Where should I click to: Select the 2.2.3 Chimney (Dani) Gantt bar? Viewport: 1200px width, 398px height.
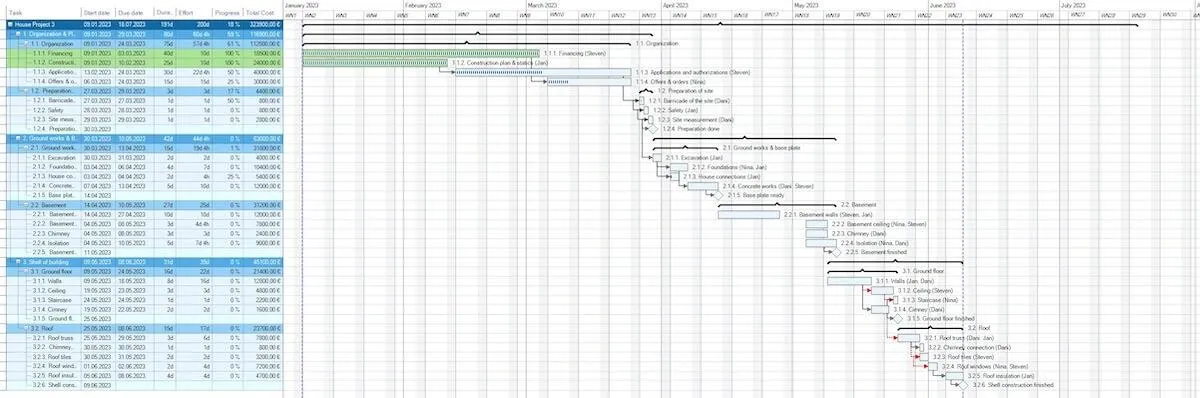click(817, 233)
